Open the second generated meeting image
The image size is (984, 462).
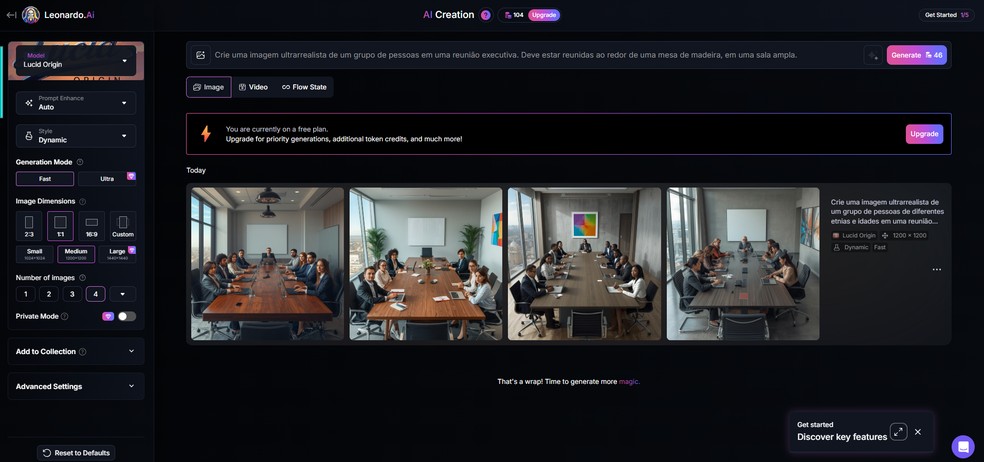(x=426, y=264)
